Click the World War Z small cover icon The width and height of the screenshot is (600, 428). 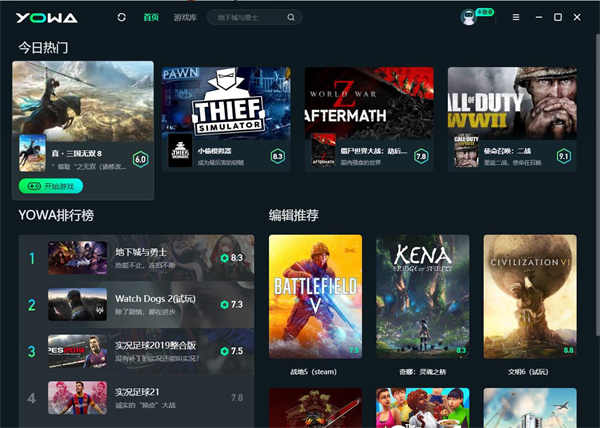(323, 150)
